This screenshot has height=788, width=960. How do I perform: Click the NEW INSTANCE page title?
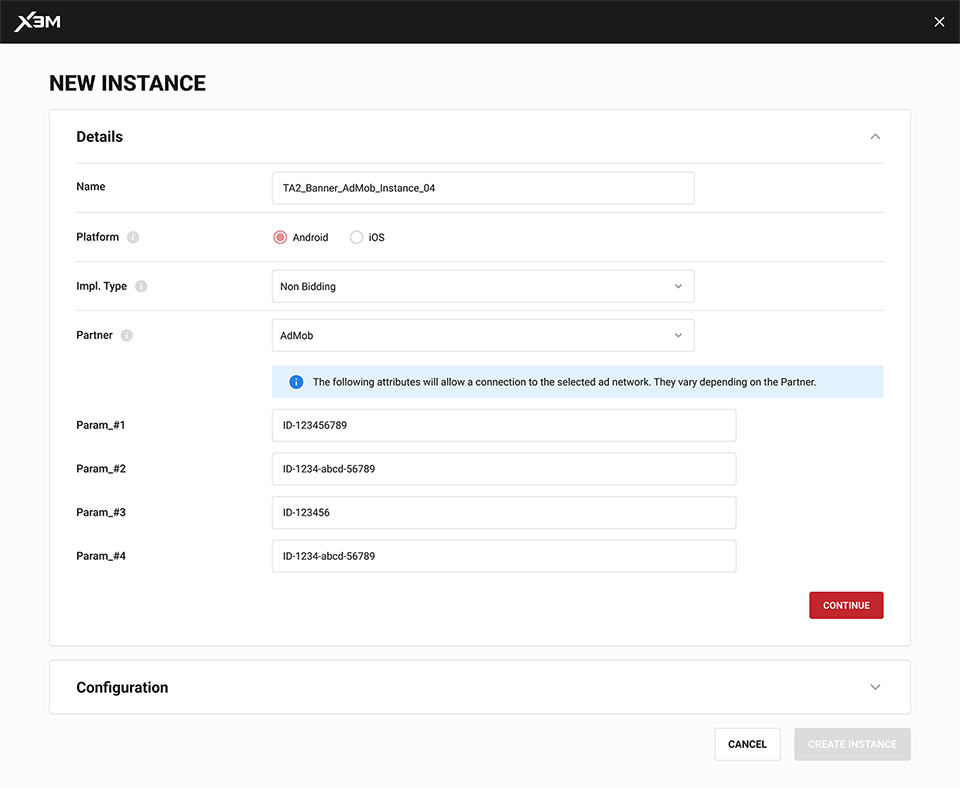[x=127, y=83]
